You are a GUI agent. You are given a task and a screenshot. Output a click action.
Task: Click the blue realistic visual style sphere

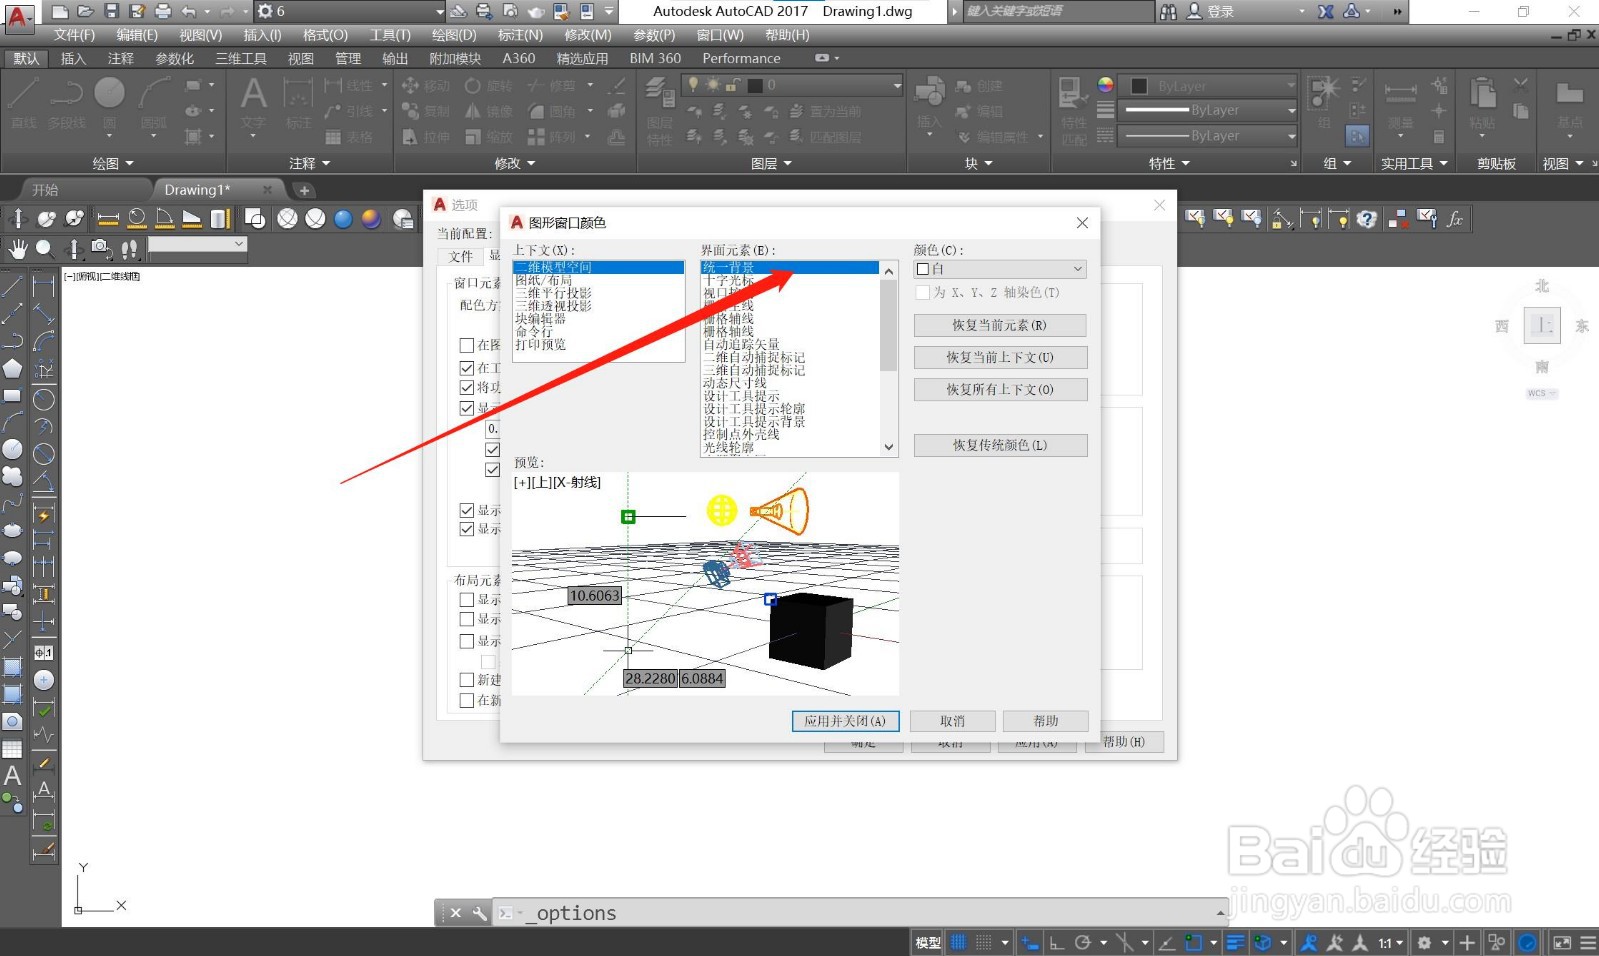343,219
